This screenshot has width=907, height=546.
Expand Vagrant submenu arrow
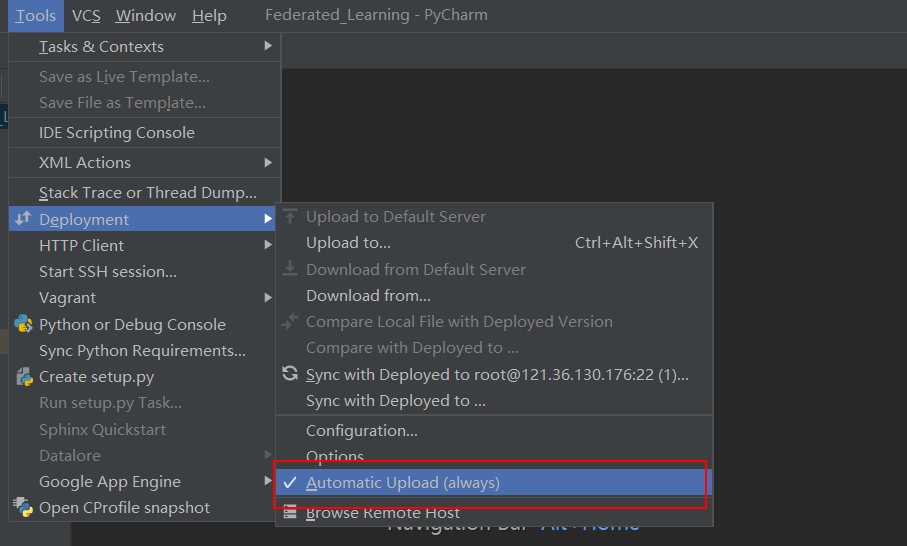point(268,297)
